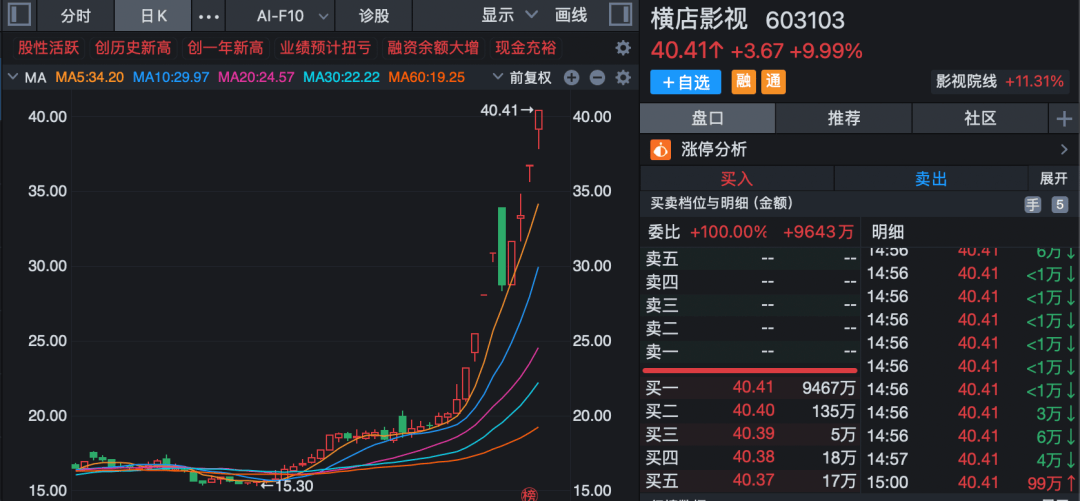Click the 5 levels depth badge
The height and width of the screenshot is (501, 1080).
pos(1059,204)
